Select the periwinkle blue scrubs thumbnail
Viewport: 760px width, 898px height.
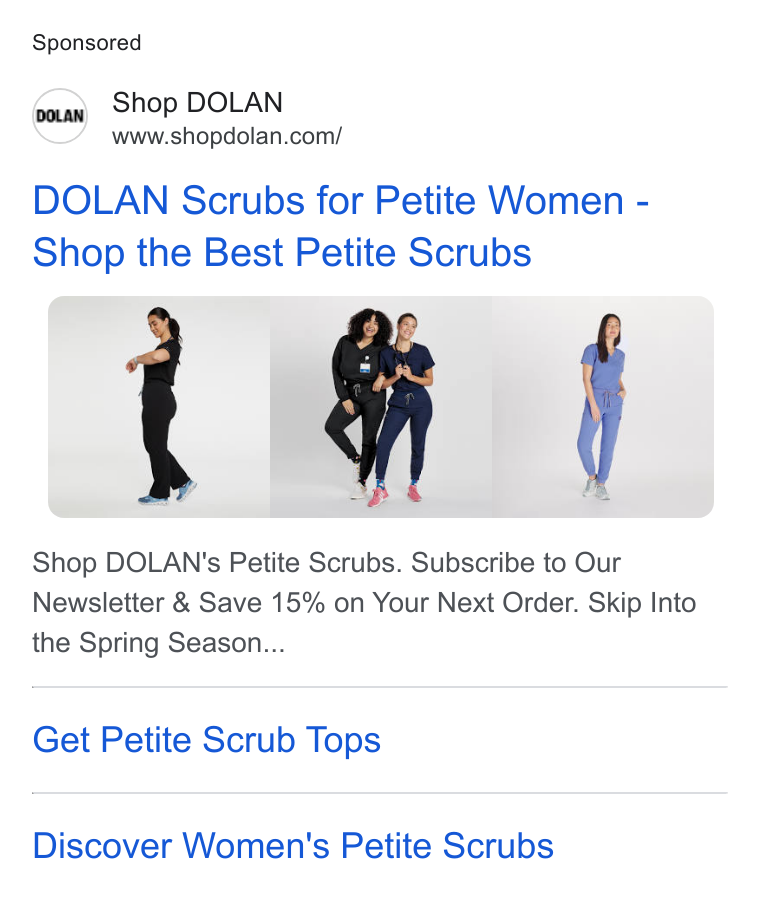coord(603,407)
